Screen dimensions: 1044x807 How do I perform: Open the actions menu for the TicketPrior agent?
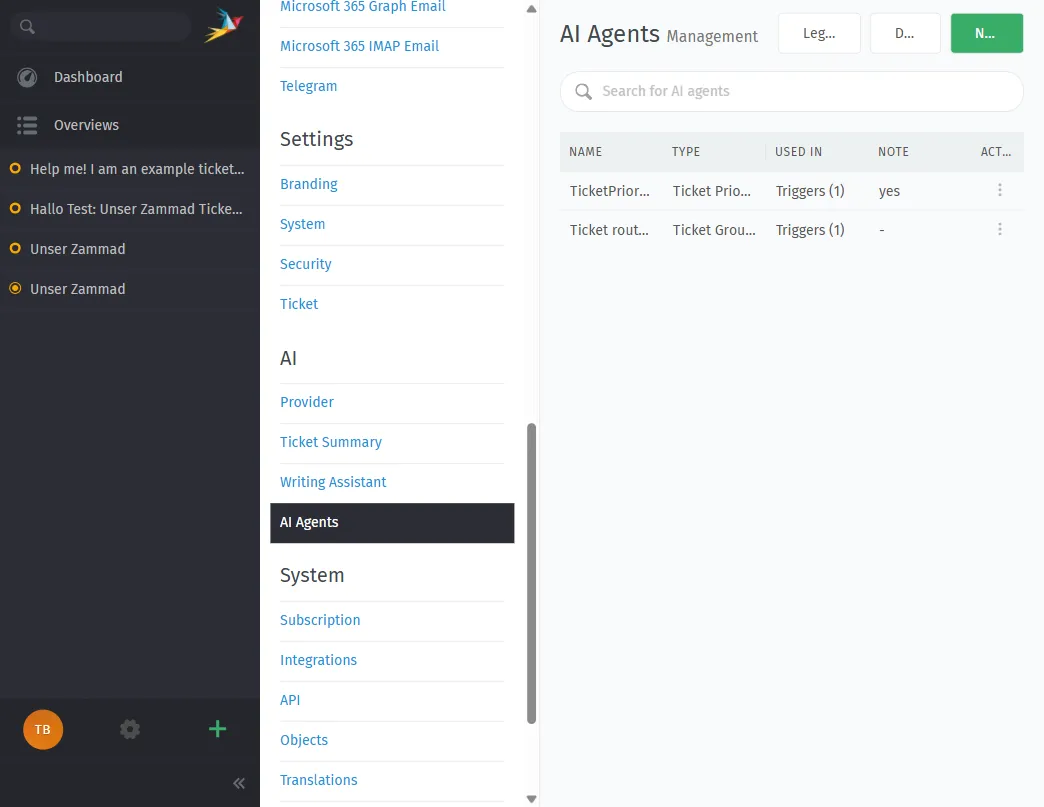pyautogui.click(x=1000, y=190)
